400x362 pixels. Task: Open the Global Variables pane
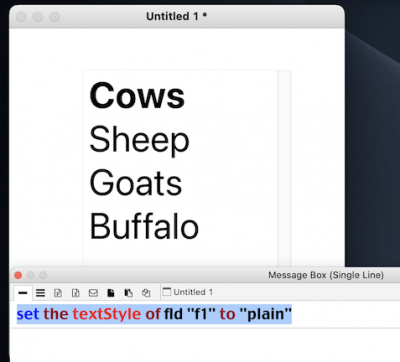tap(76, 293)
